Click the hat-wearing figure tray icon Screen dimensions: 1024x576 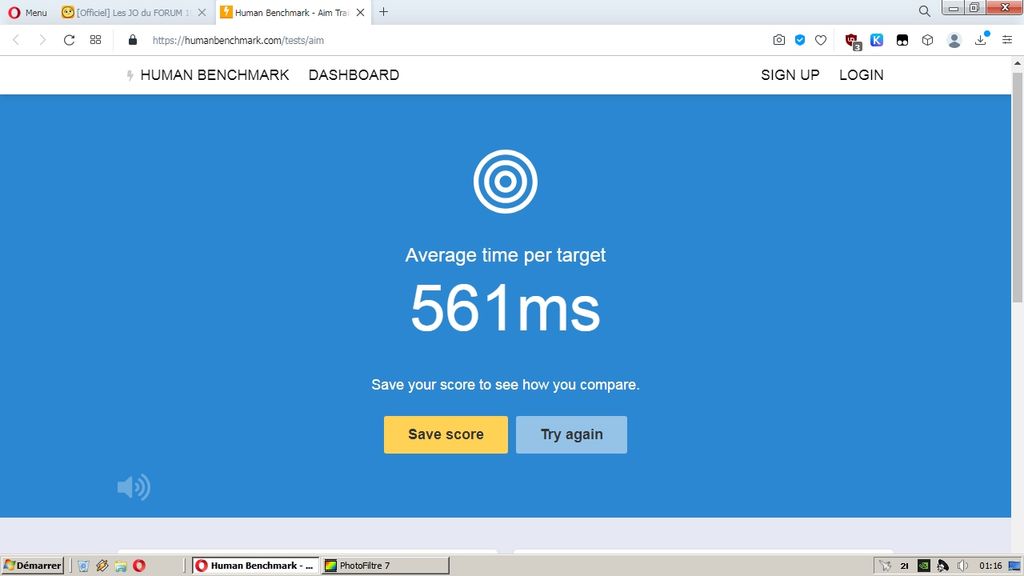pyautogui.click(x=942, y=566)
